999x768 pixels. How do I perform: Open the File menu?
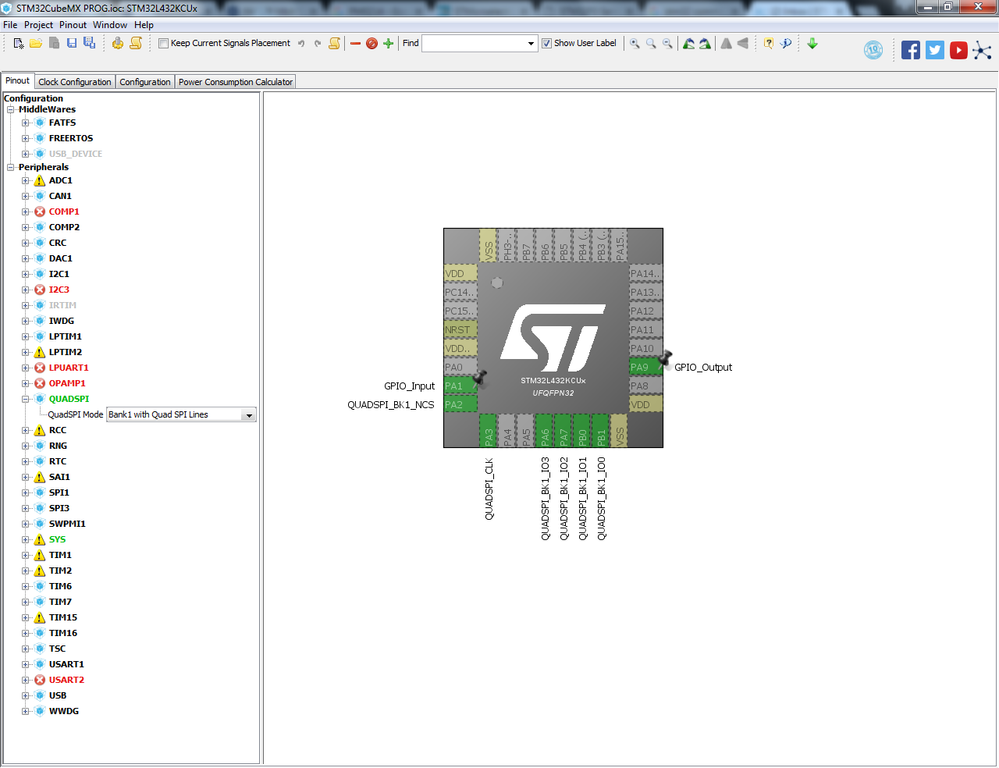tap(10, 25)
